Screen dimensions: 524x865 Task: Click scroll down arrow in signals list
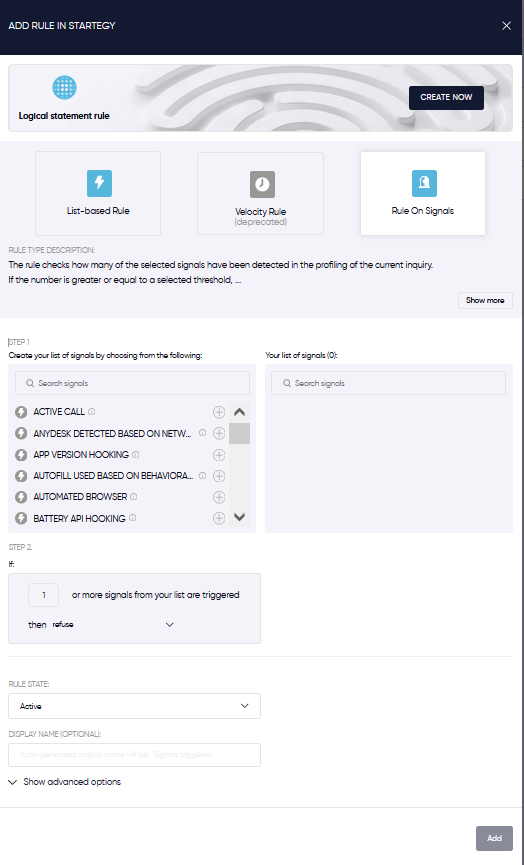click(239, 517)
